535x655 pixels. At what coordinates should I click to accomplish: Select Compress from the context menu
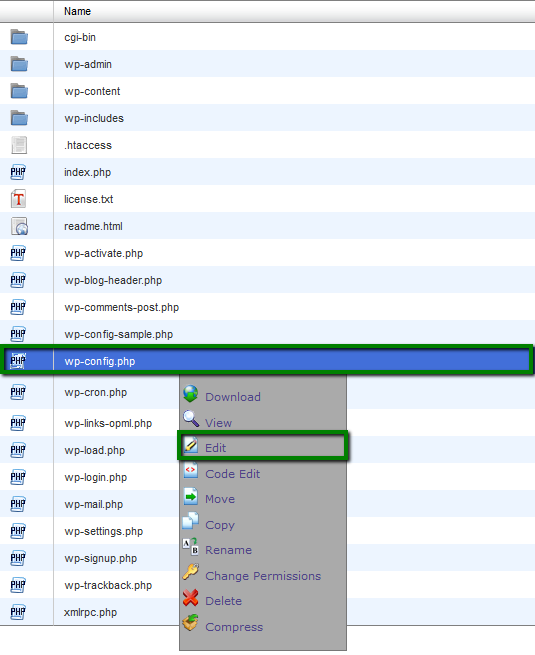point(234,627)
